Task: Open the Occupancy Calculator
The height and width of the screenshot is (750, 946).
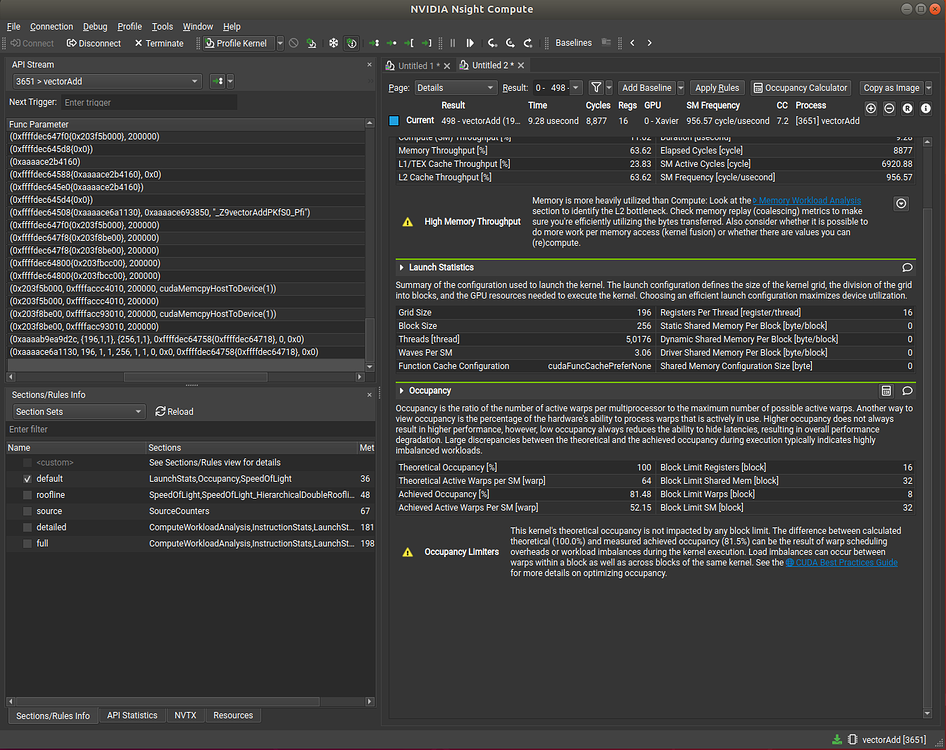Action: point(801,88)
